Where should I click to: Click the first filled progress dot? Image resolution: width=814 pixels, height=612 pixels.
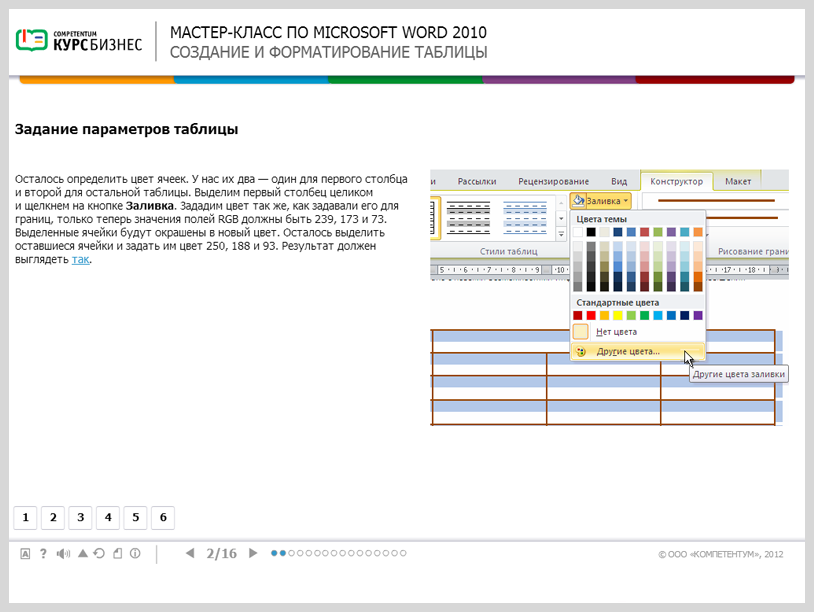(x=274, y=553)
